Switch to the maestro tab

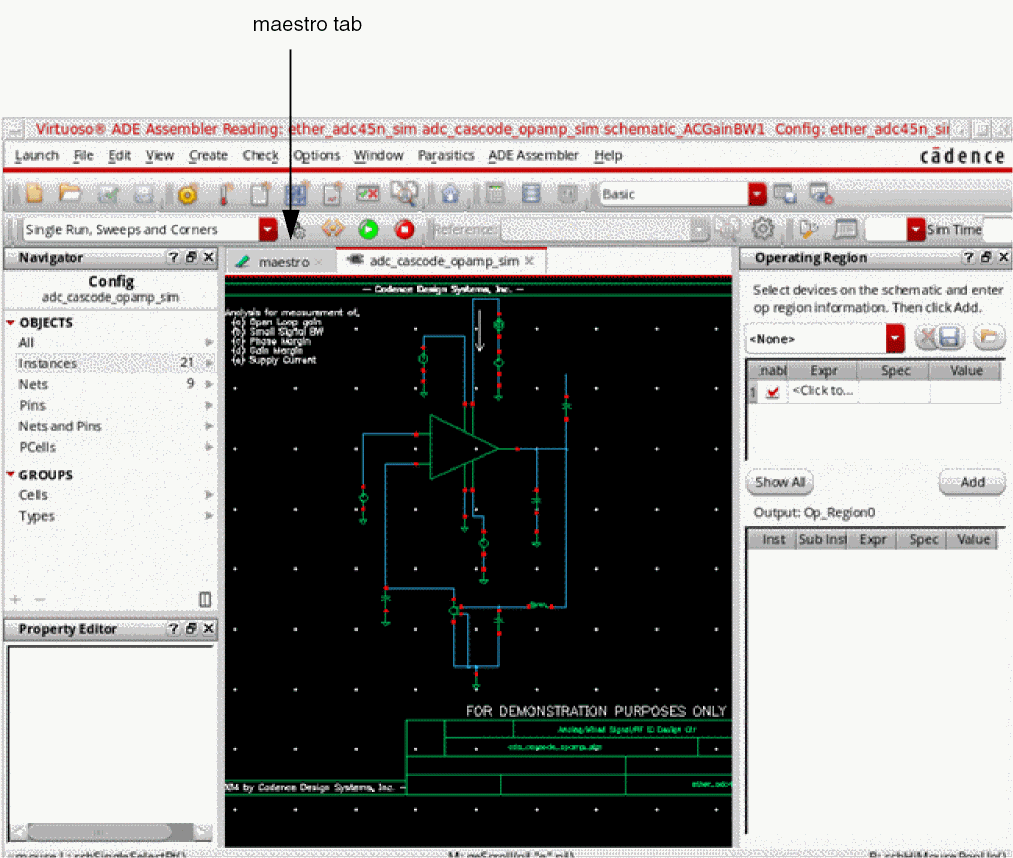tap(282, 261)
